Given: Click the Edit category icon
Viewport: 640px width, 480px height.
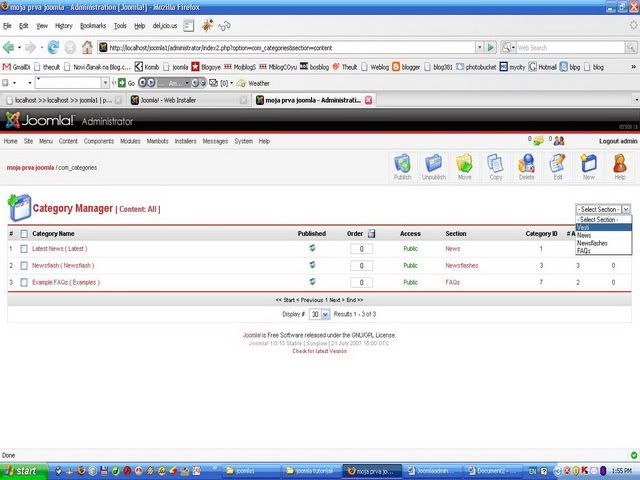Looking at the screenshot, I should [x=558, y=167].
